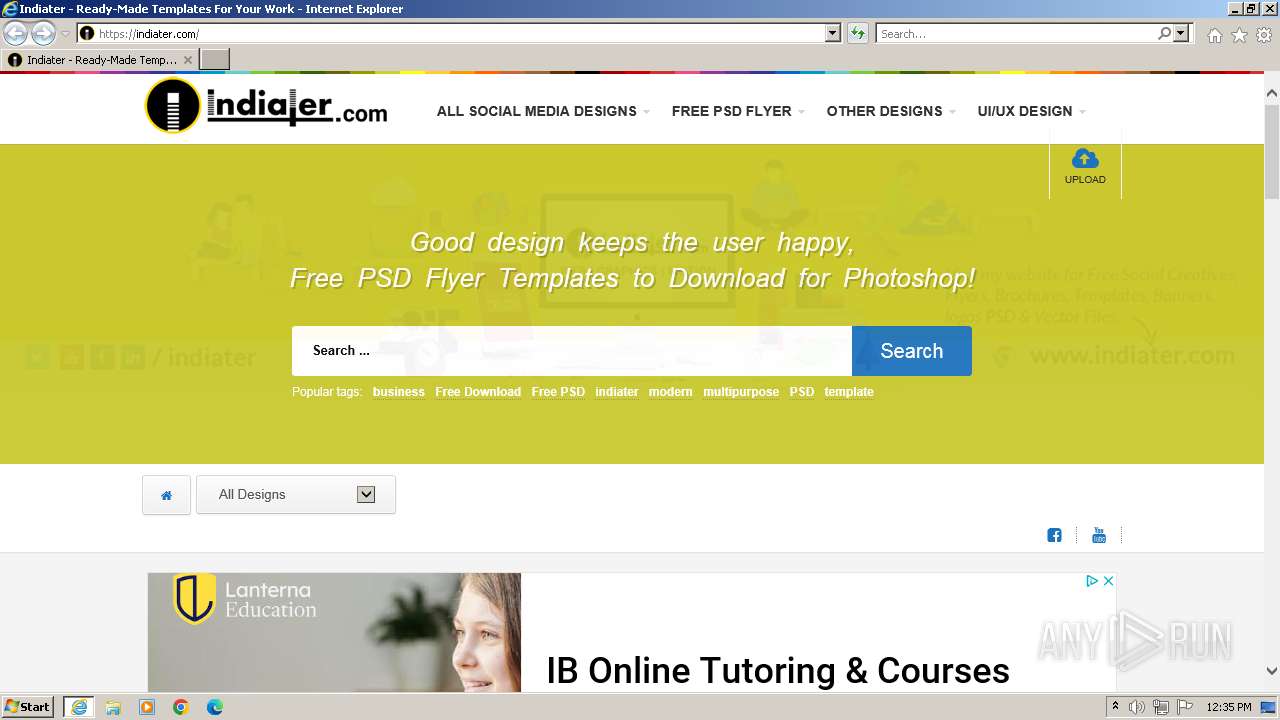Screen dimensions: 1280x720
Task: Click the Indiater.com logo
Action: [266, 107]
